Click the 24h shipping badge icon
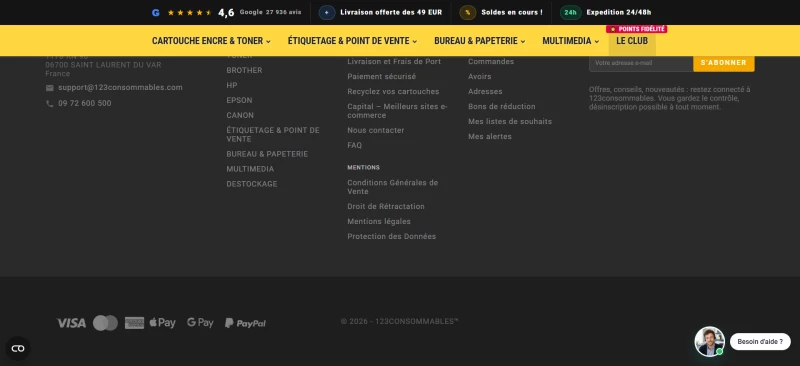The image size is (800, 366). pyautogui.click(x=570, y=12)
